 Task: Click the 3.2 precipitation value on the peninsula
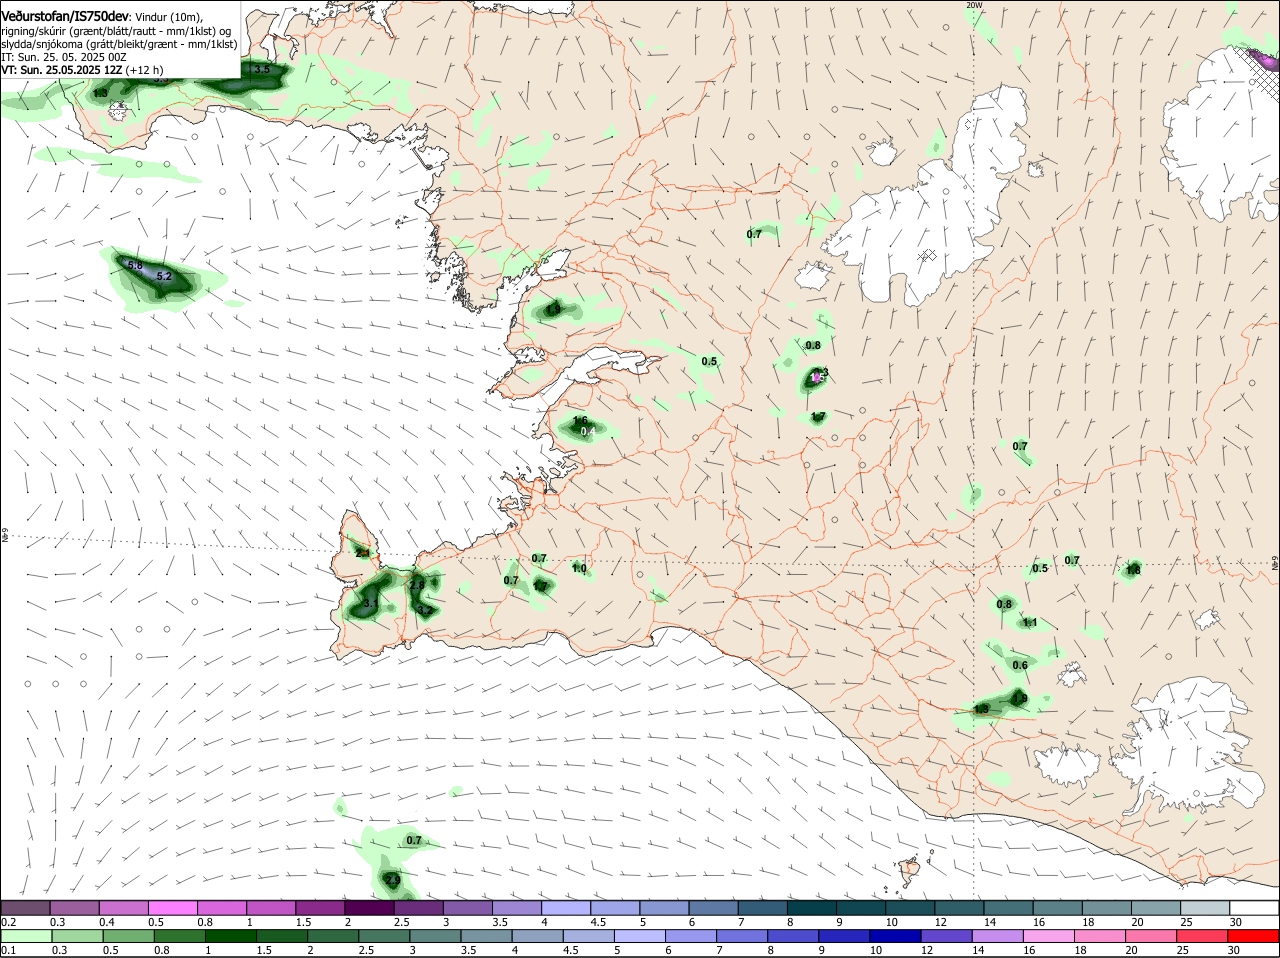pos(425,610)
